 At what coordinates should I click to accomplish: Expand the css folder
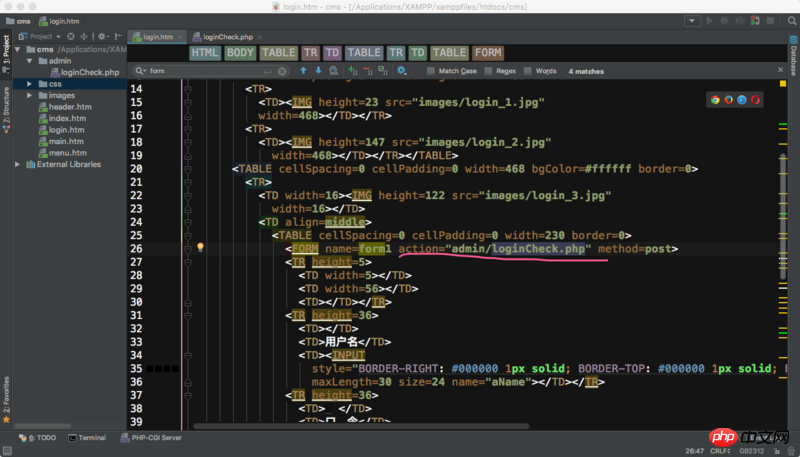[x=30, y=84]
